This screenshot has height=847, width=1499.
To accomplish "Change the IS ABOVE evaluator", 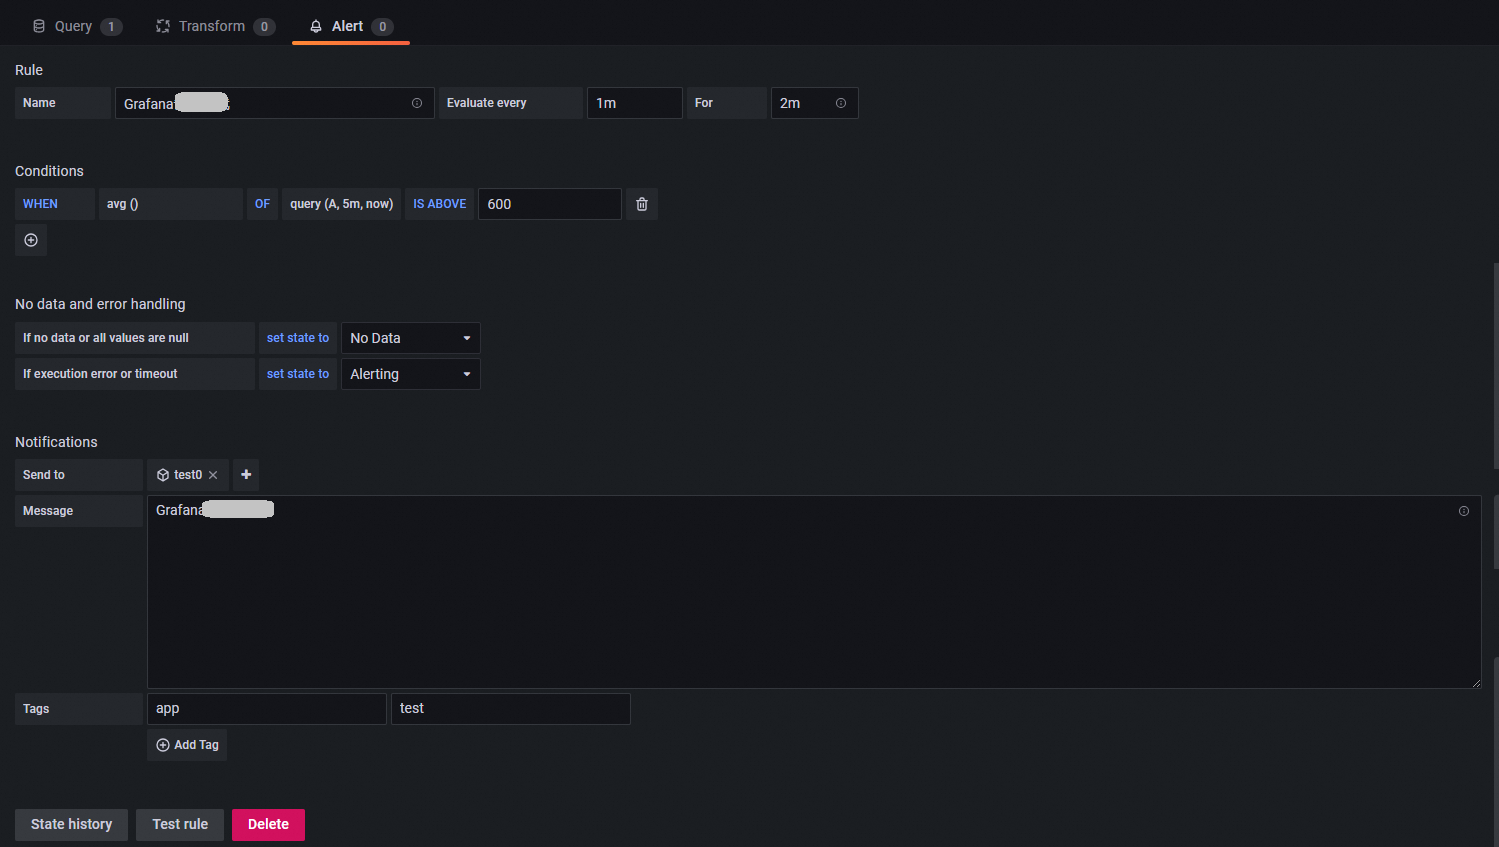I will pyautogui.click(x=439, y=204).
